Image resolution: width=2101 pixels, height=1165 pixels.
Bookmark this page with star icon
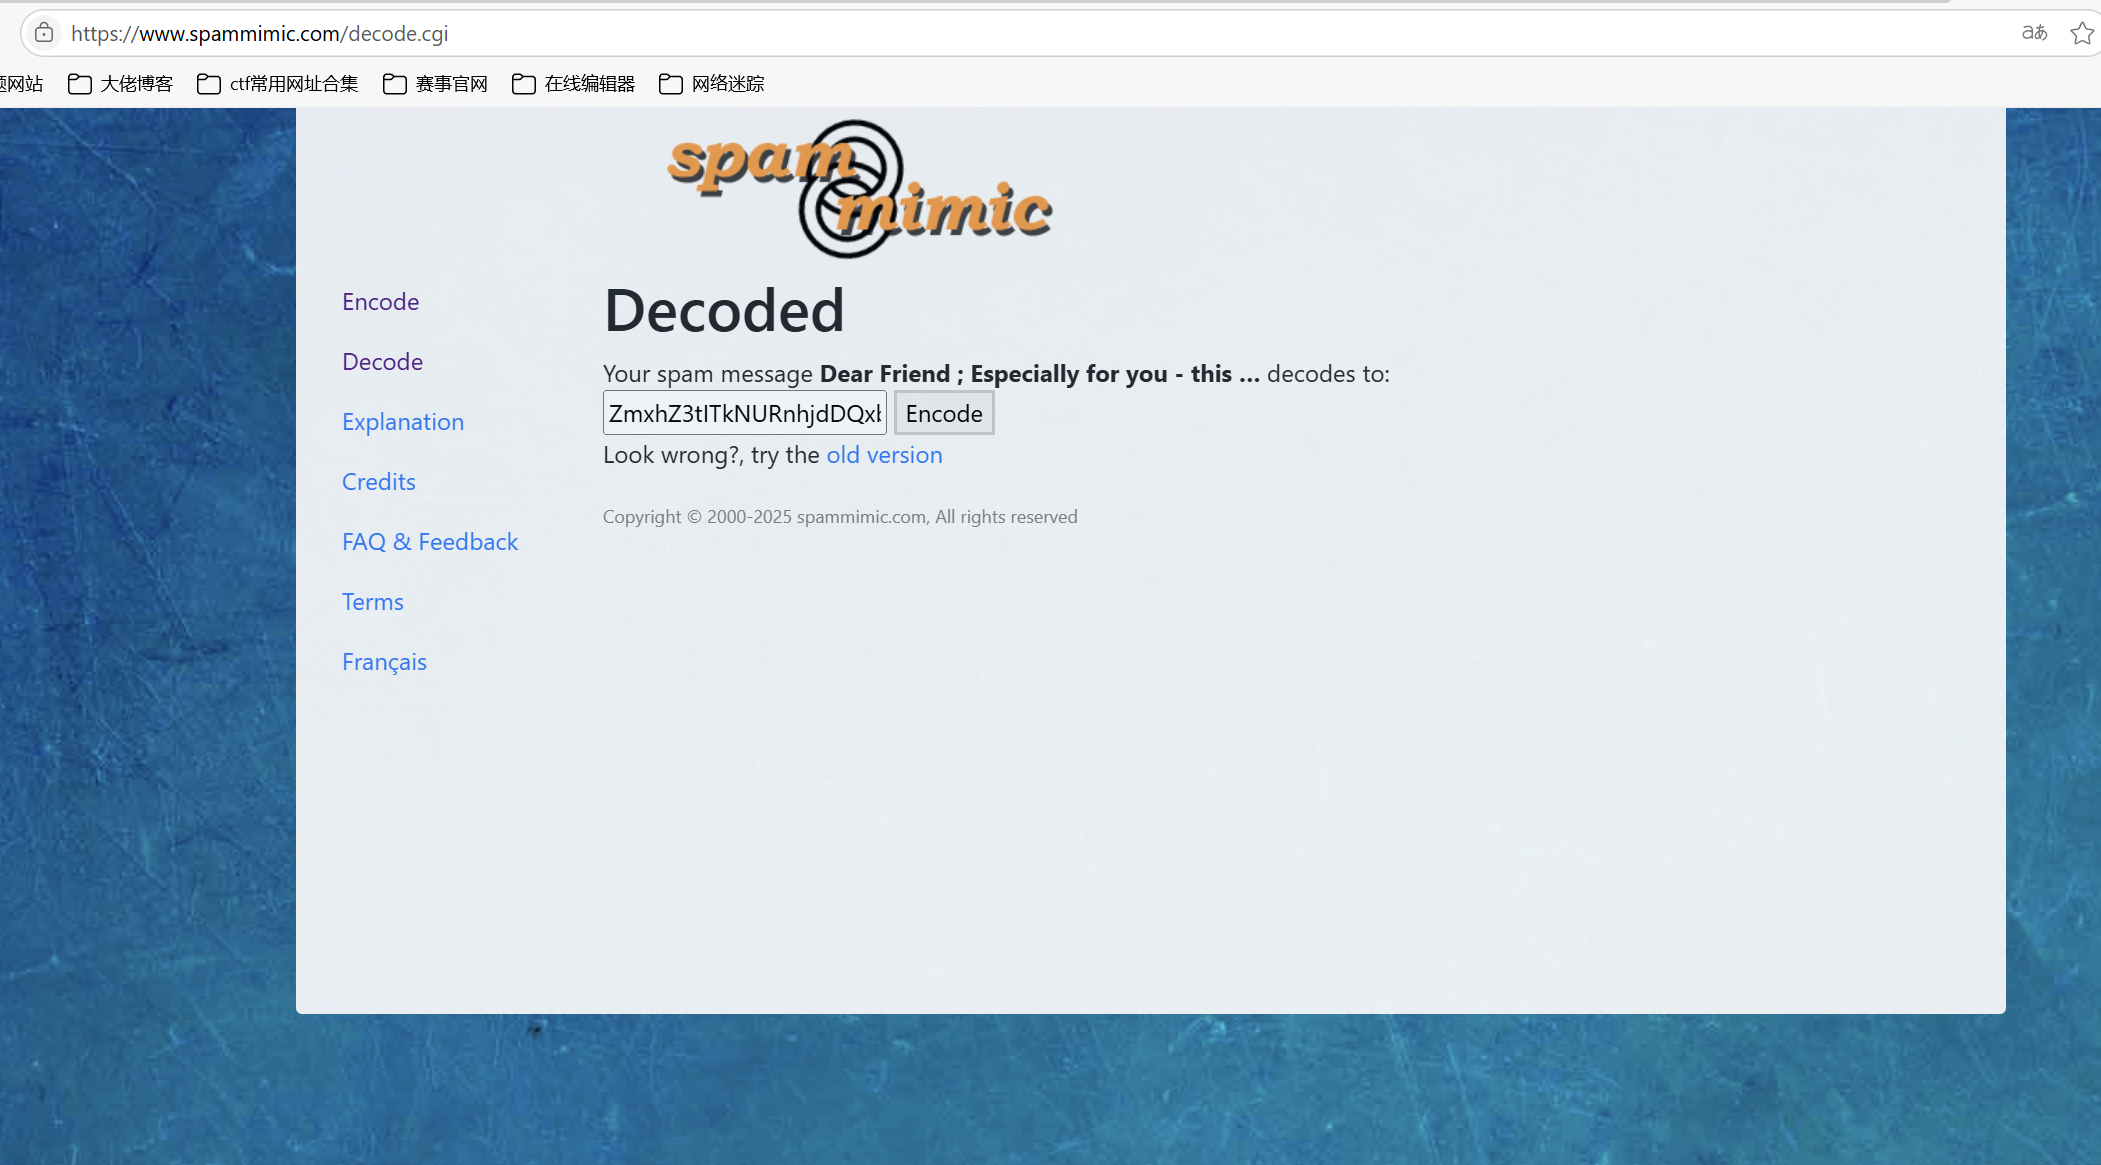2082,33
